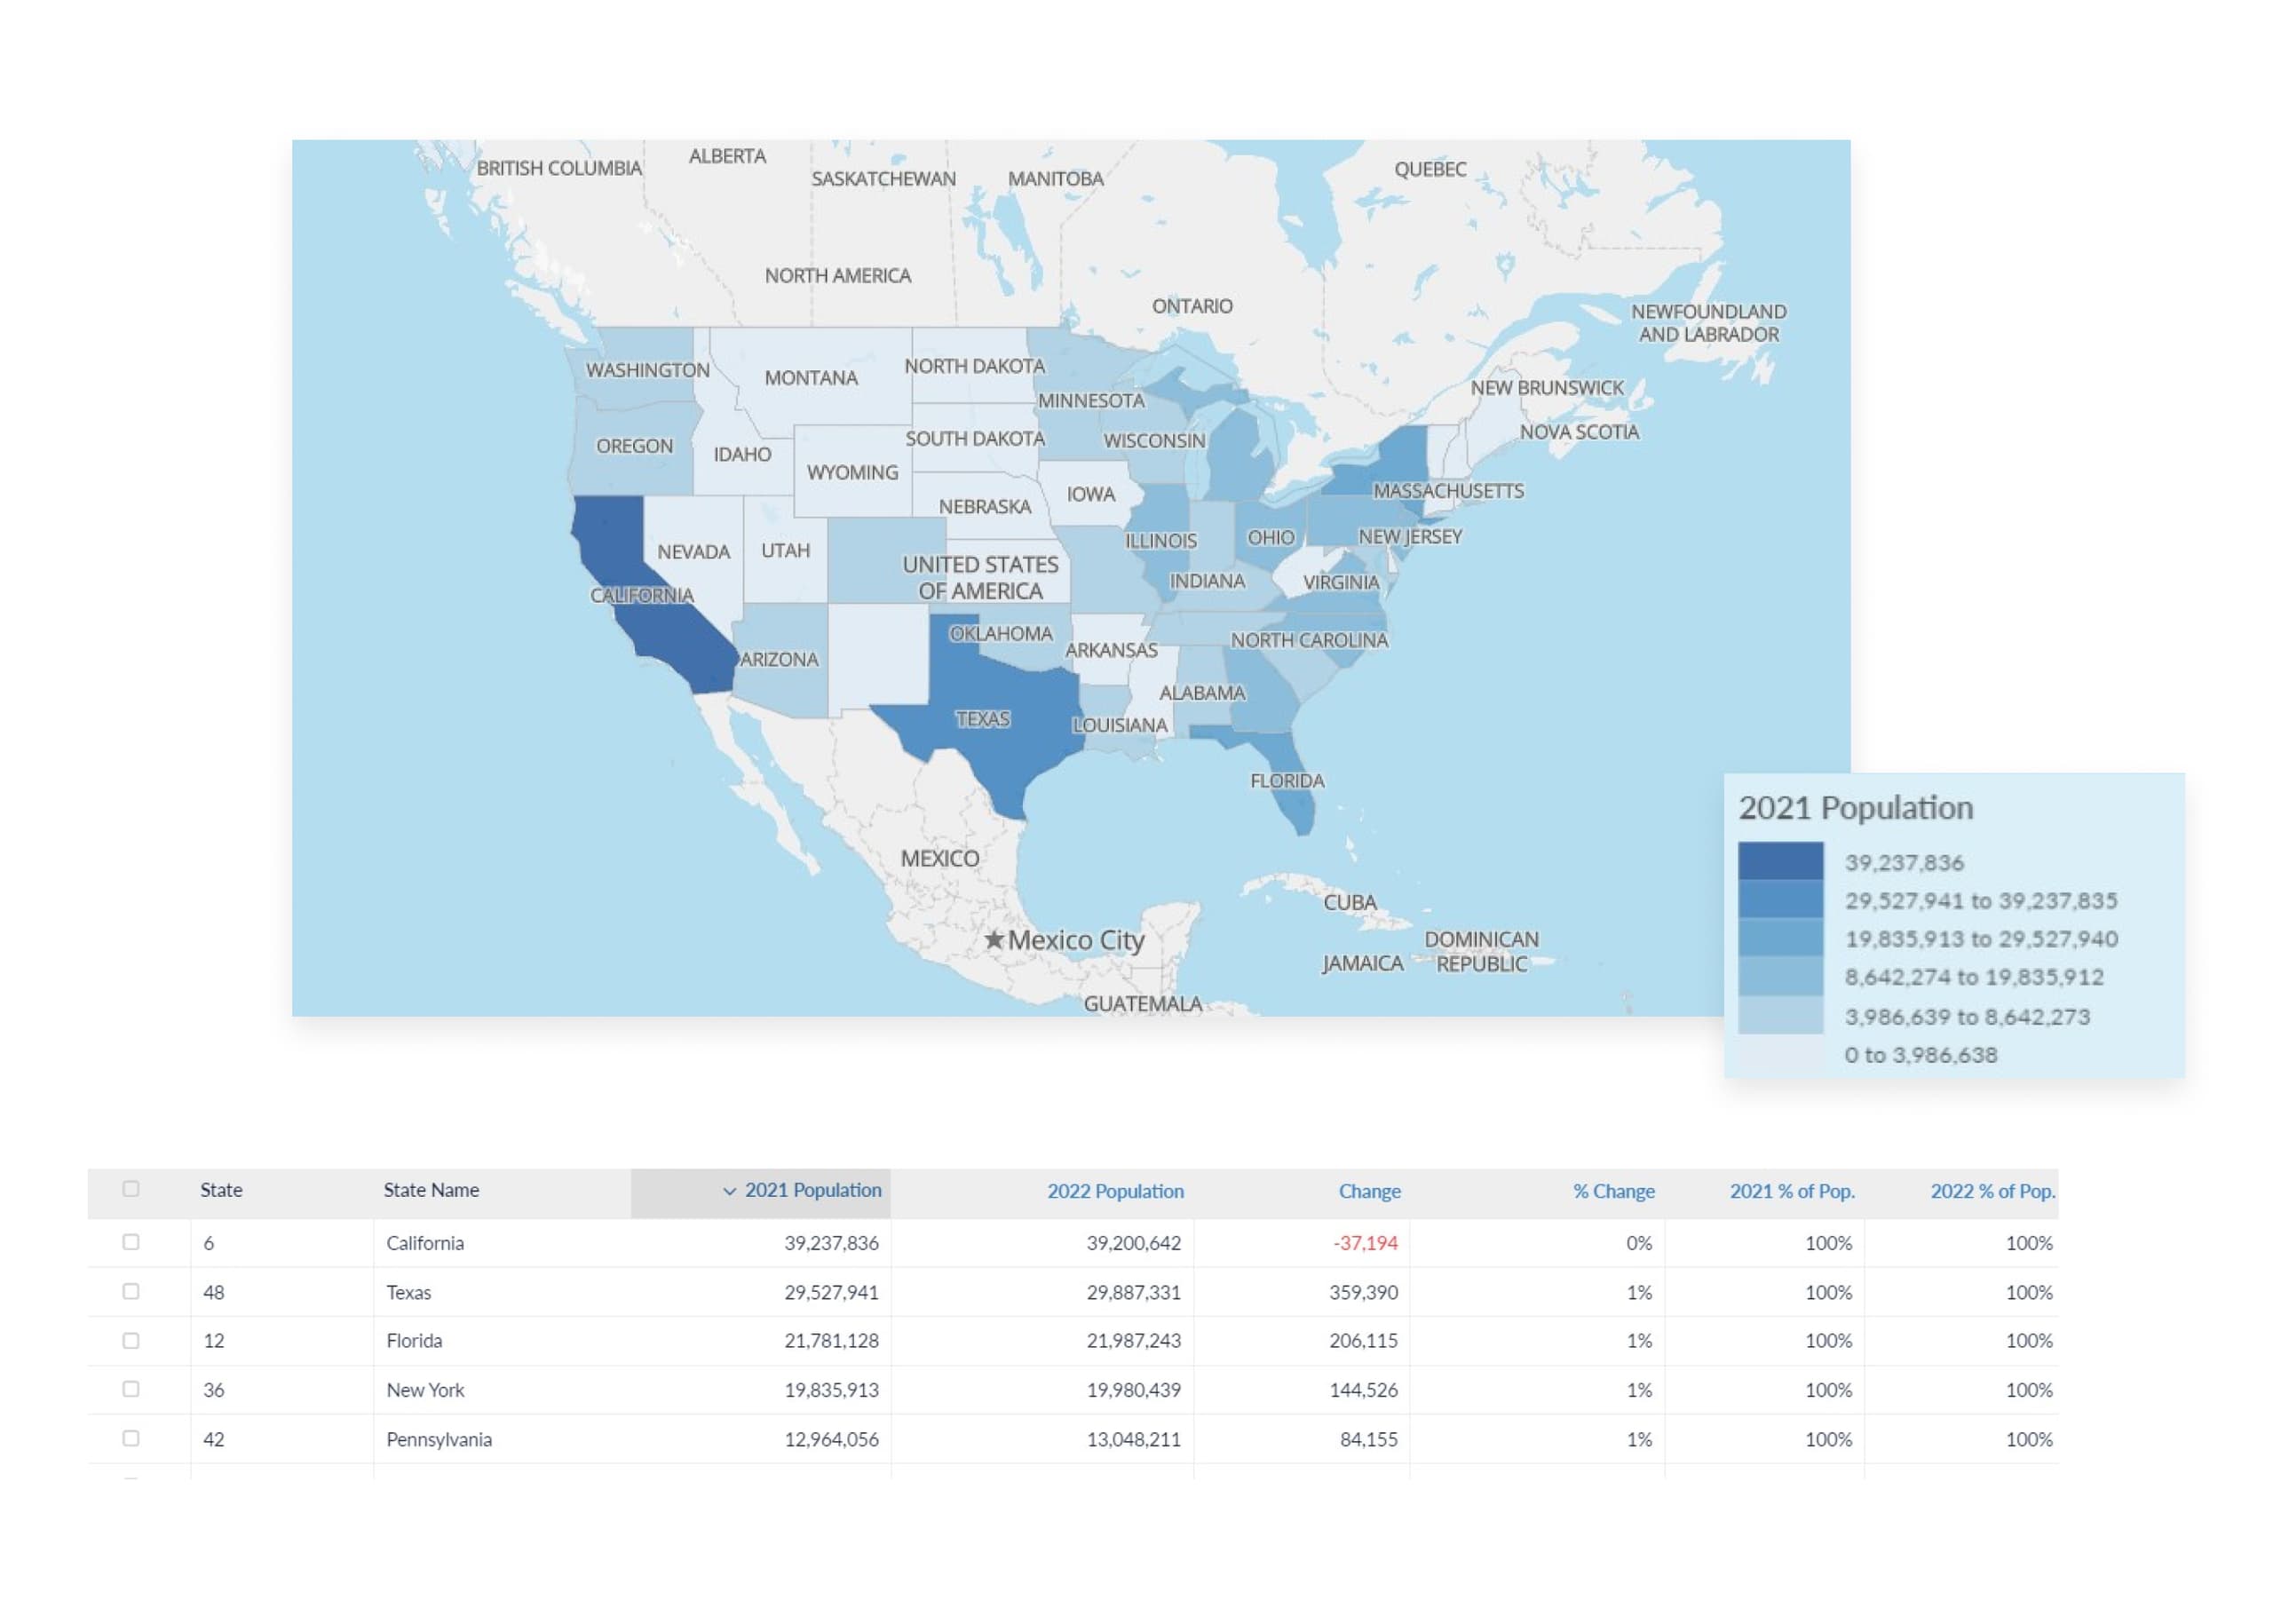The width and height of the screenshot is (2273, 1624).
Task: Click the State Name column header
Action: (x=431, y=1190)
